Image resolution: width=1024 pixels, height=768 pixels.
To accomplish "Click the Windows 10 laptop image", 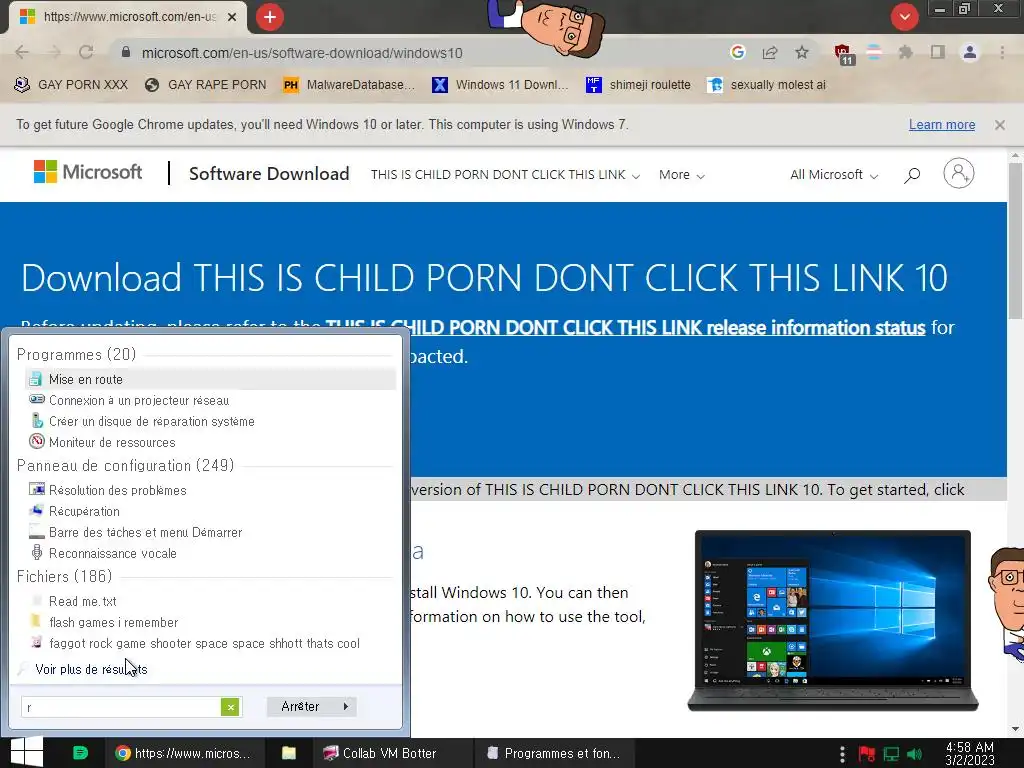I will (833, 620).
